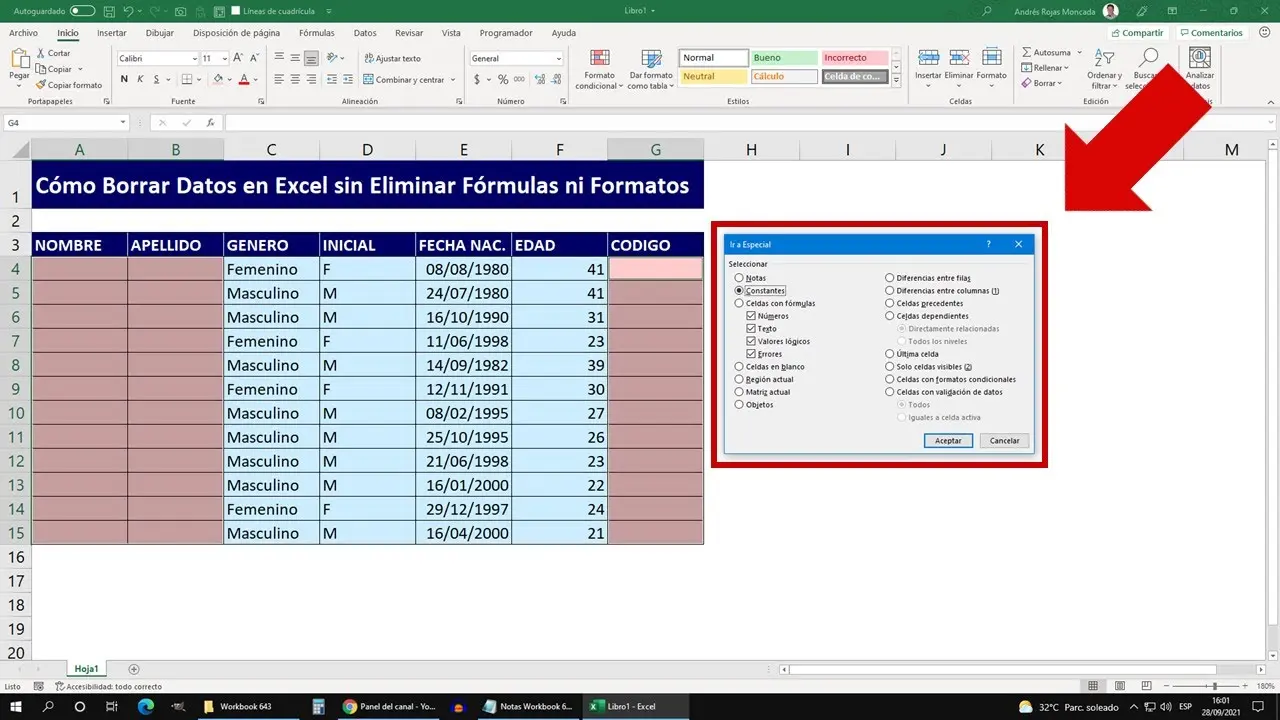The height and width of the screenshot is (720, 1280).
Task: Click the Autosuma sigma icon
Action: click(x=1027, y=52)
